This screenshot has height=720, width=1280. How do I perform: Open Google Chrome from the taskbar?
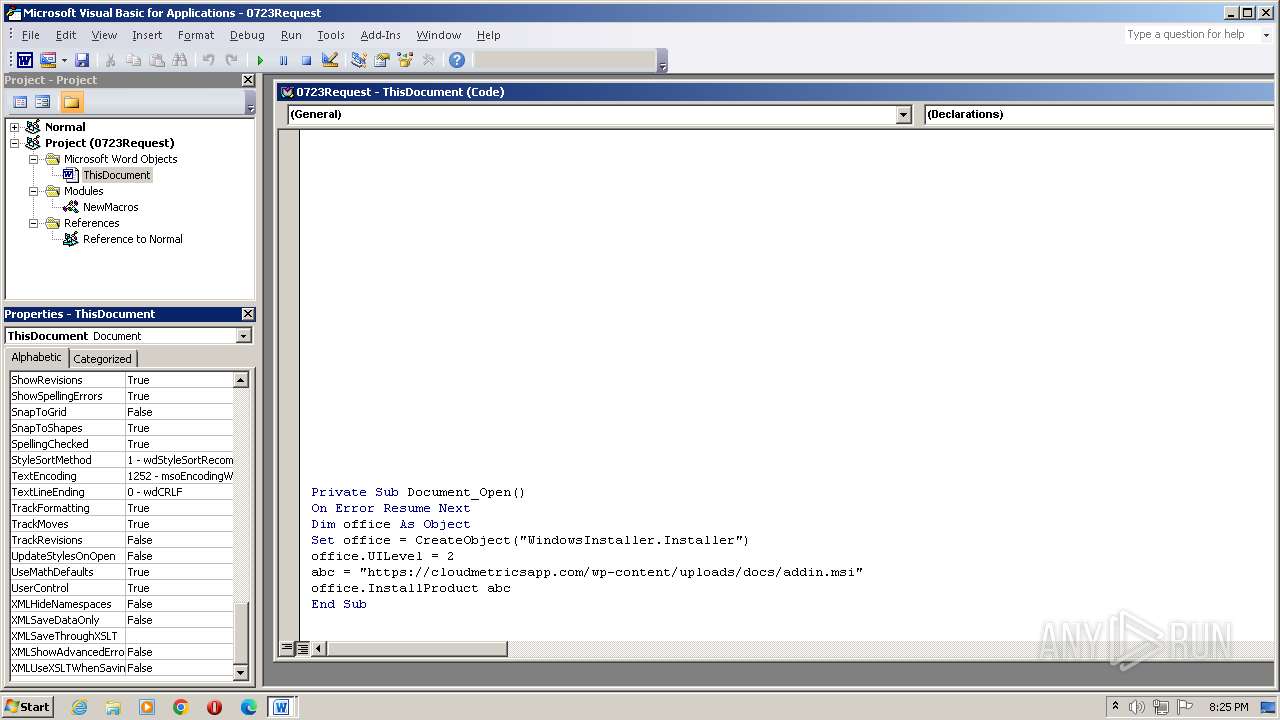pyautogui.click(x=181, y=707)
